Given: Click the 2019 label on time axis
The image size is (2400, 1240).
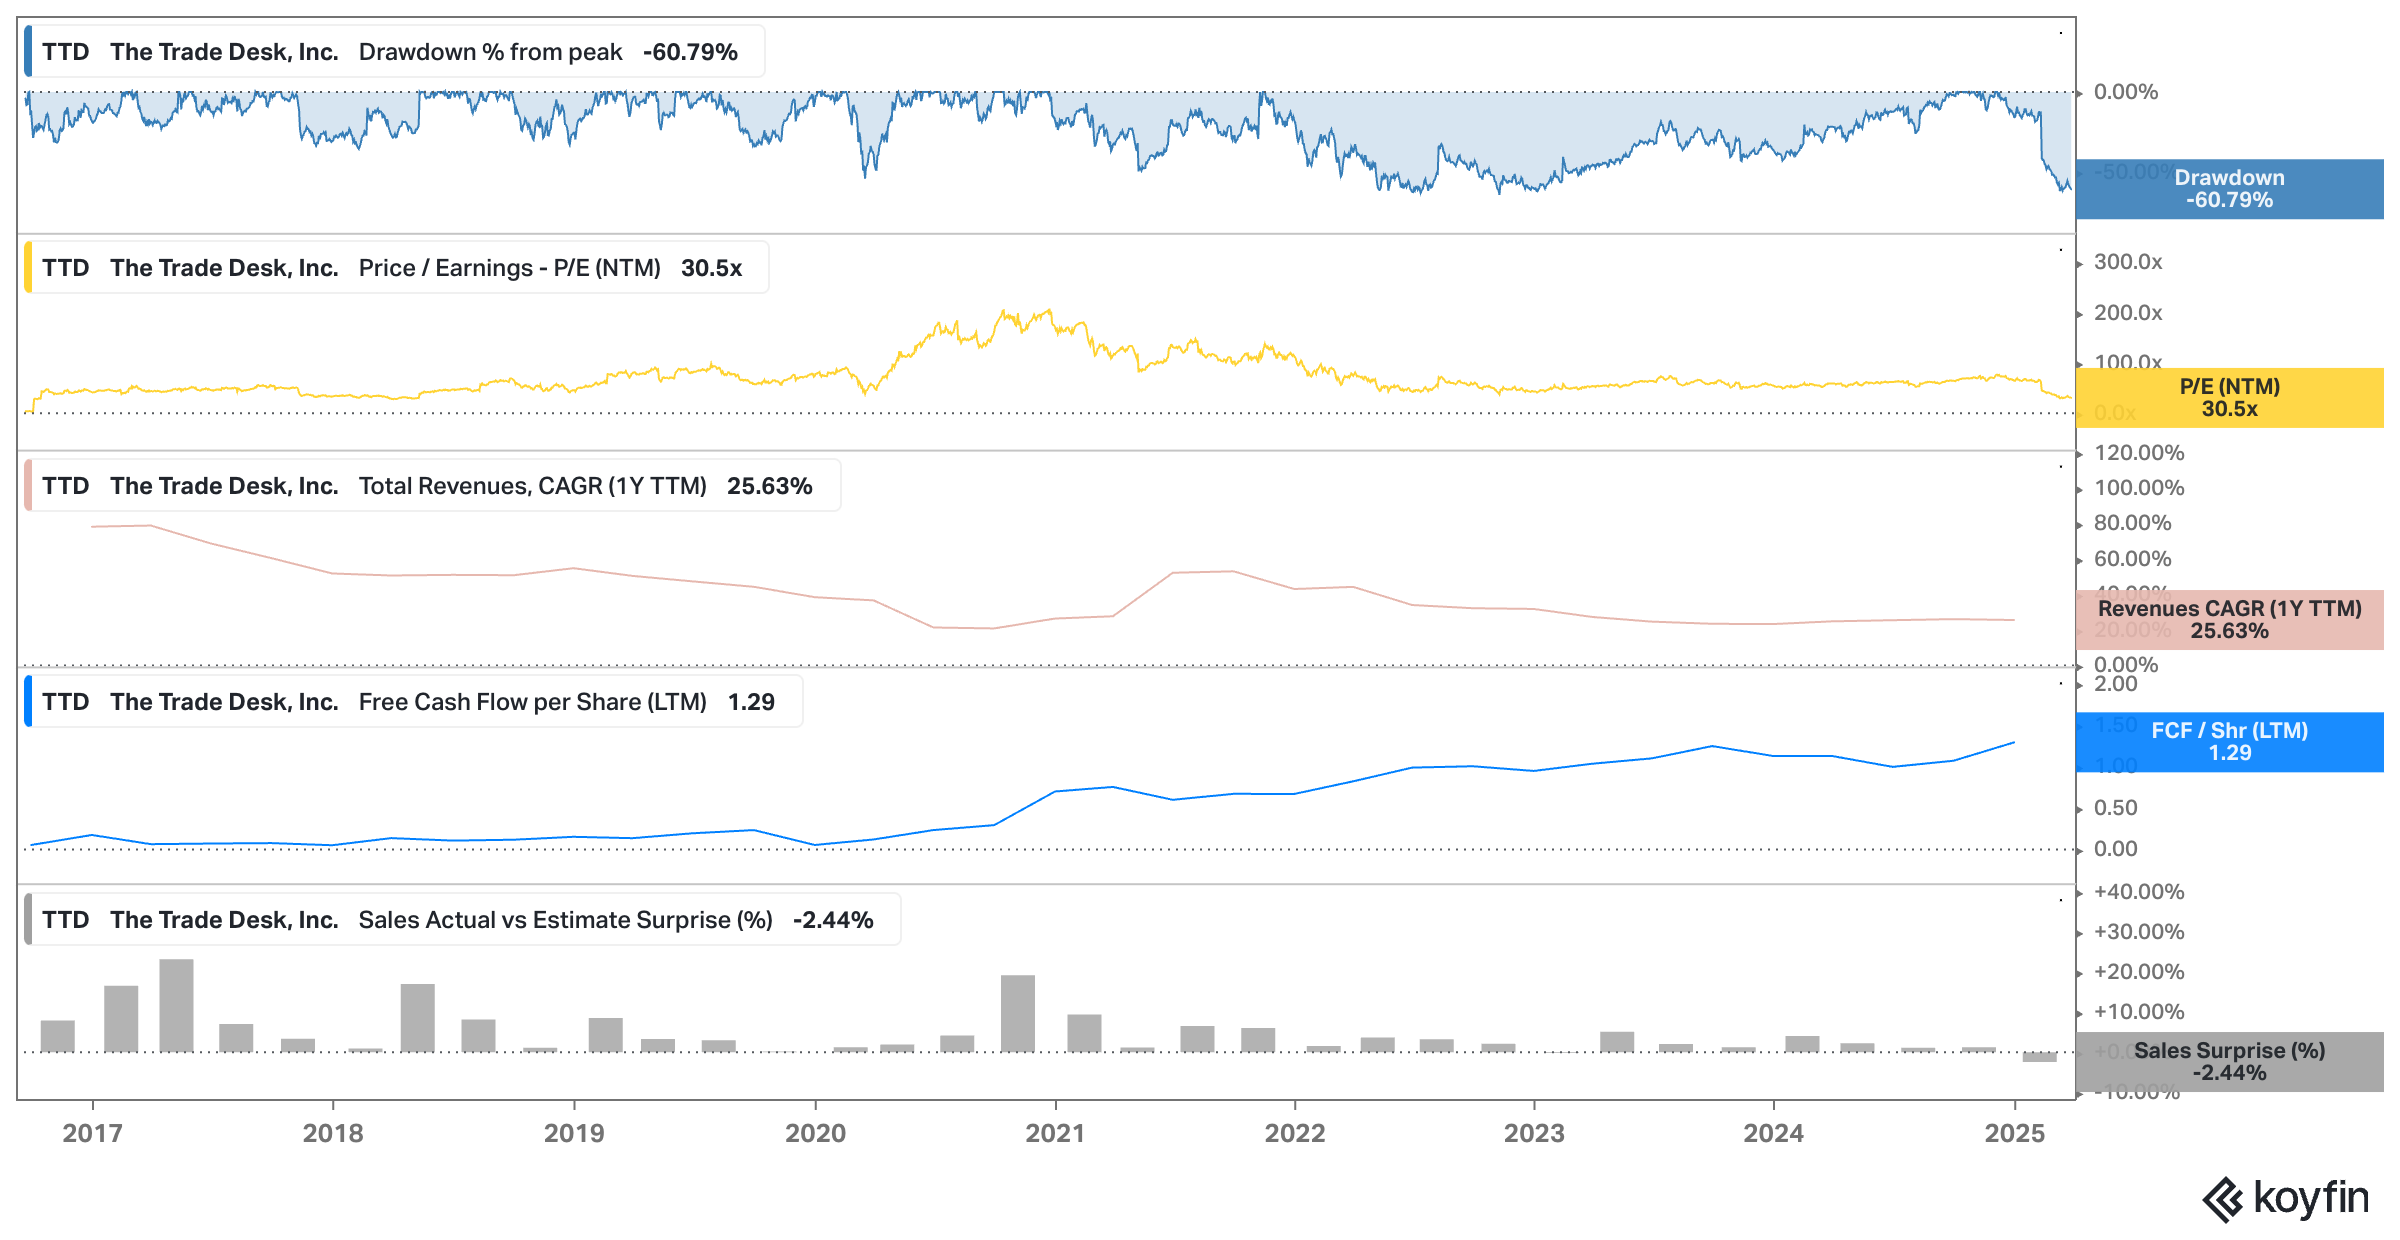Looking at the screenshot, I should coord(574,1133).
